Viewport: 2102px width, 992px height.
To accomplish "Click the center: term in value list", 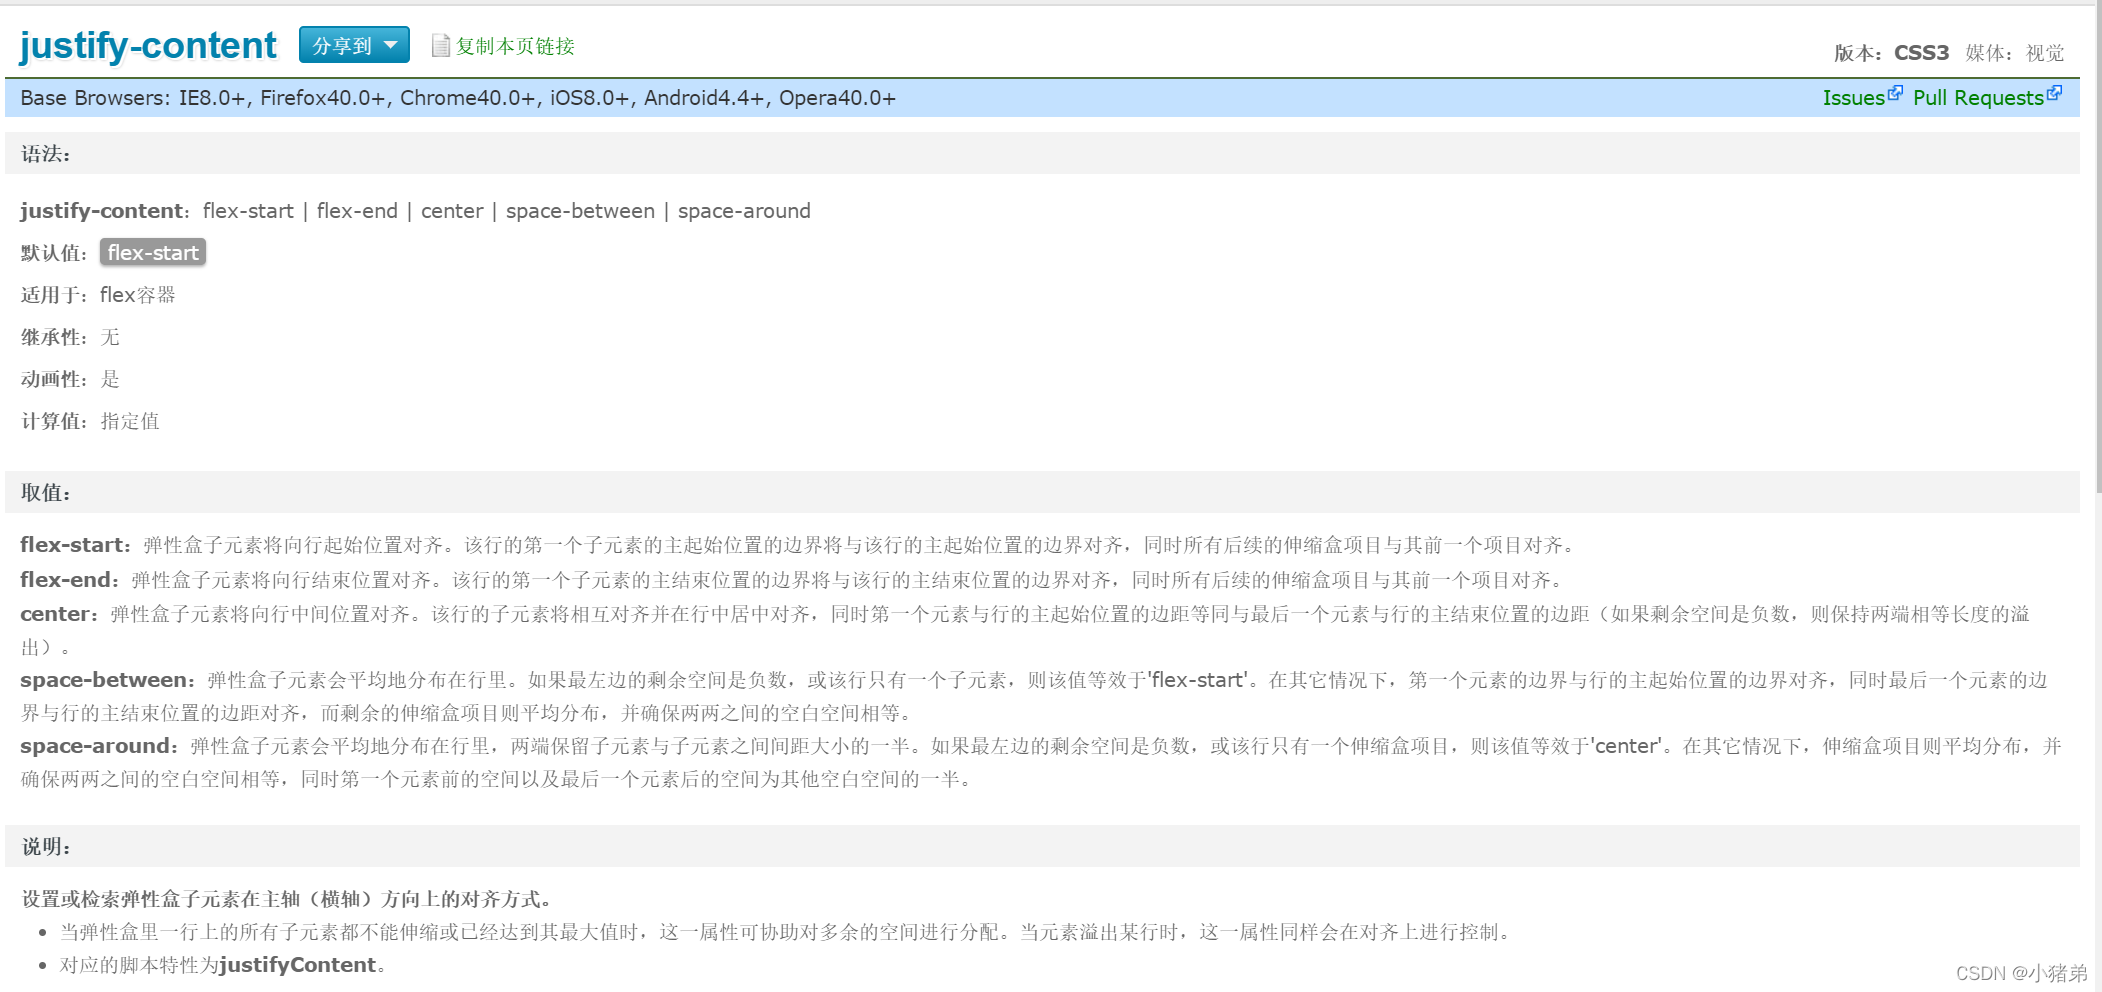I will click(x=59, y=614).
